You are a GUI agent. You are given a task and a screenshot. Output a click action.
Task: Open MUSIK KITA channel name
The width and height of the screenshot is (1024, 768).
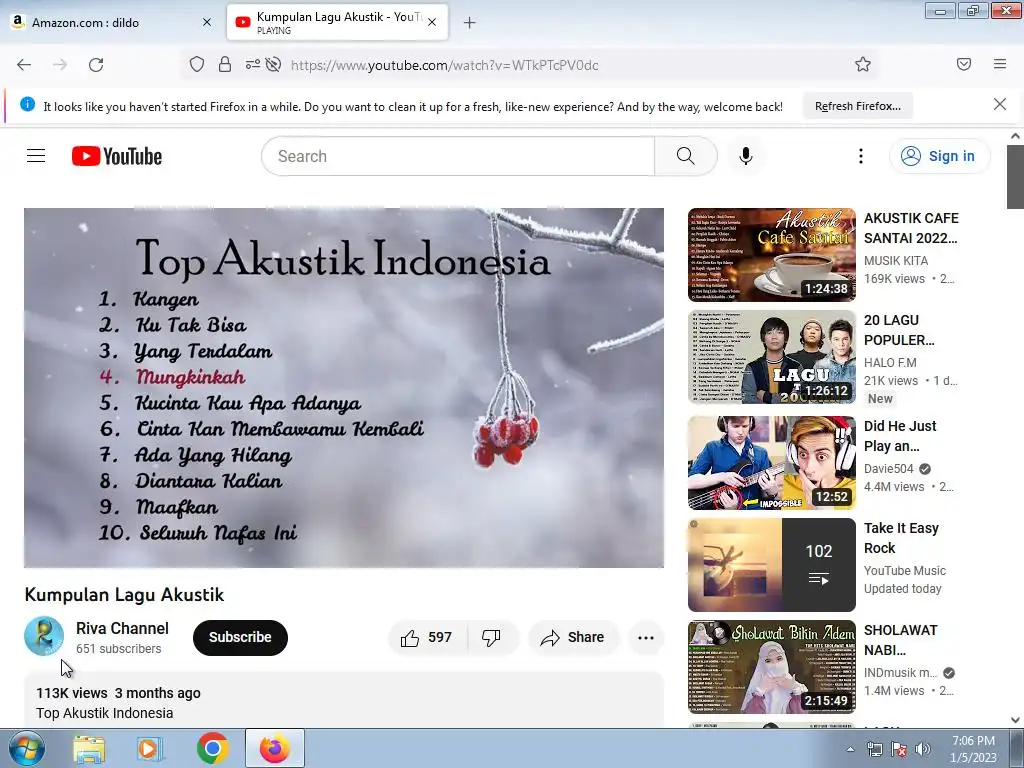895,261
